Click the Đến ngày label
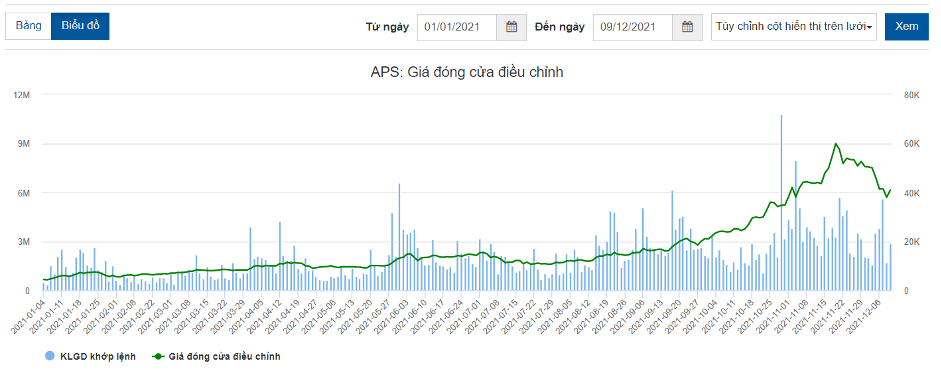Viewport: 941px width, 370px height. [559, 27]
